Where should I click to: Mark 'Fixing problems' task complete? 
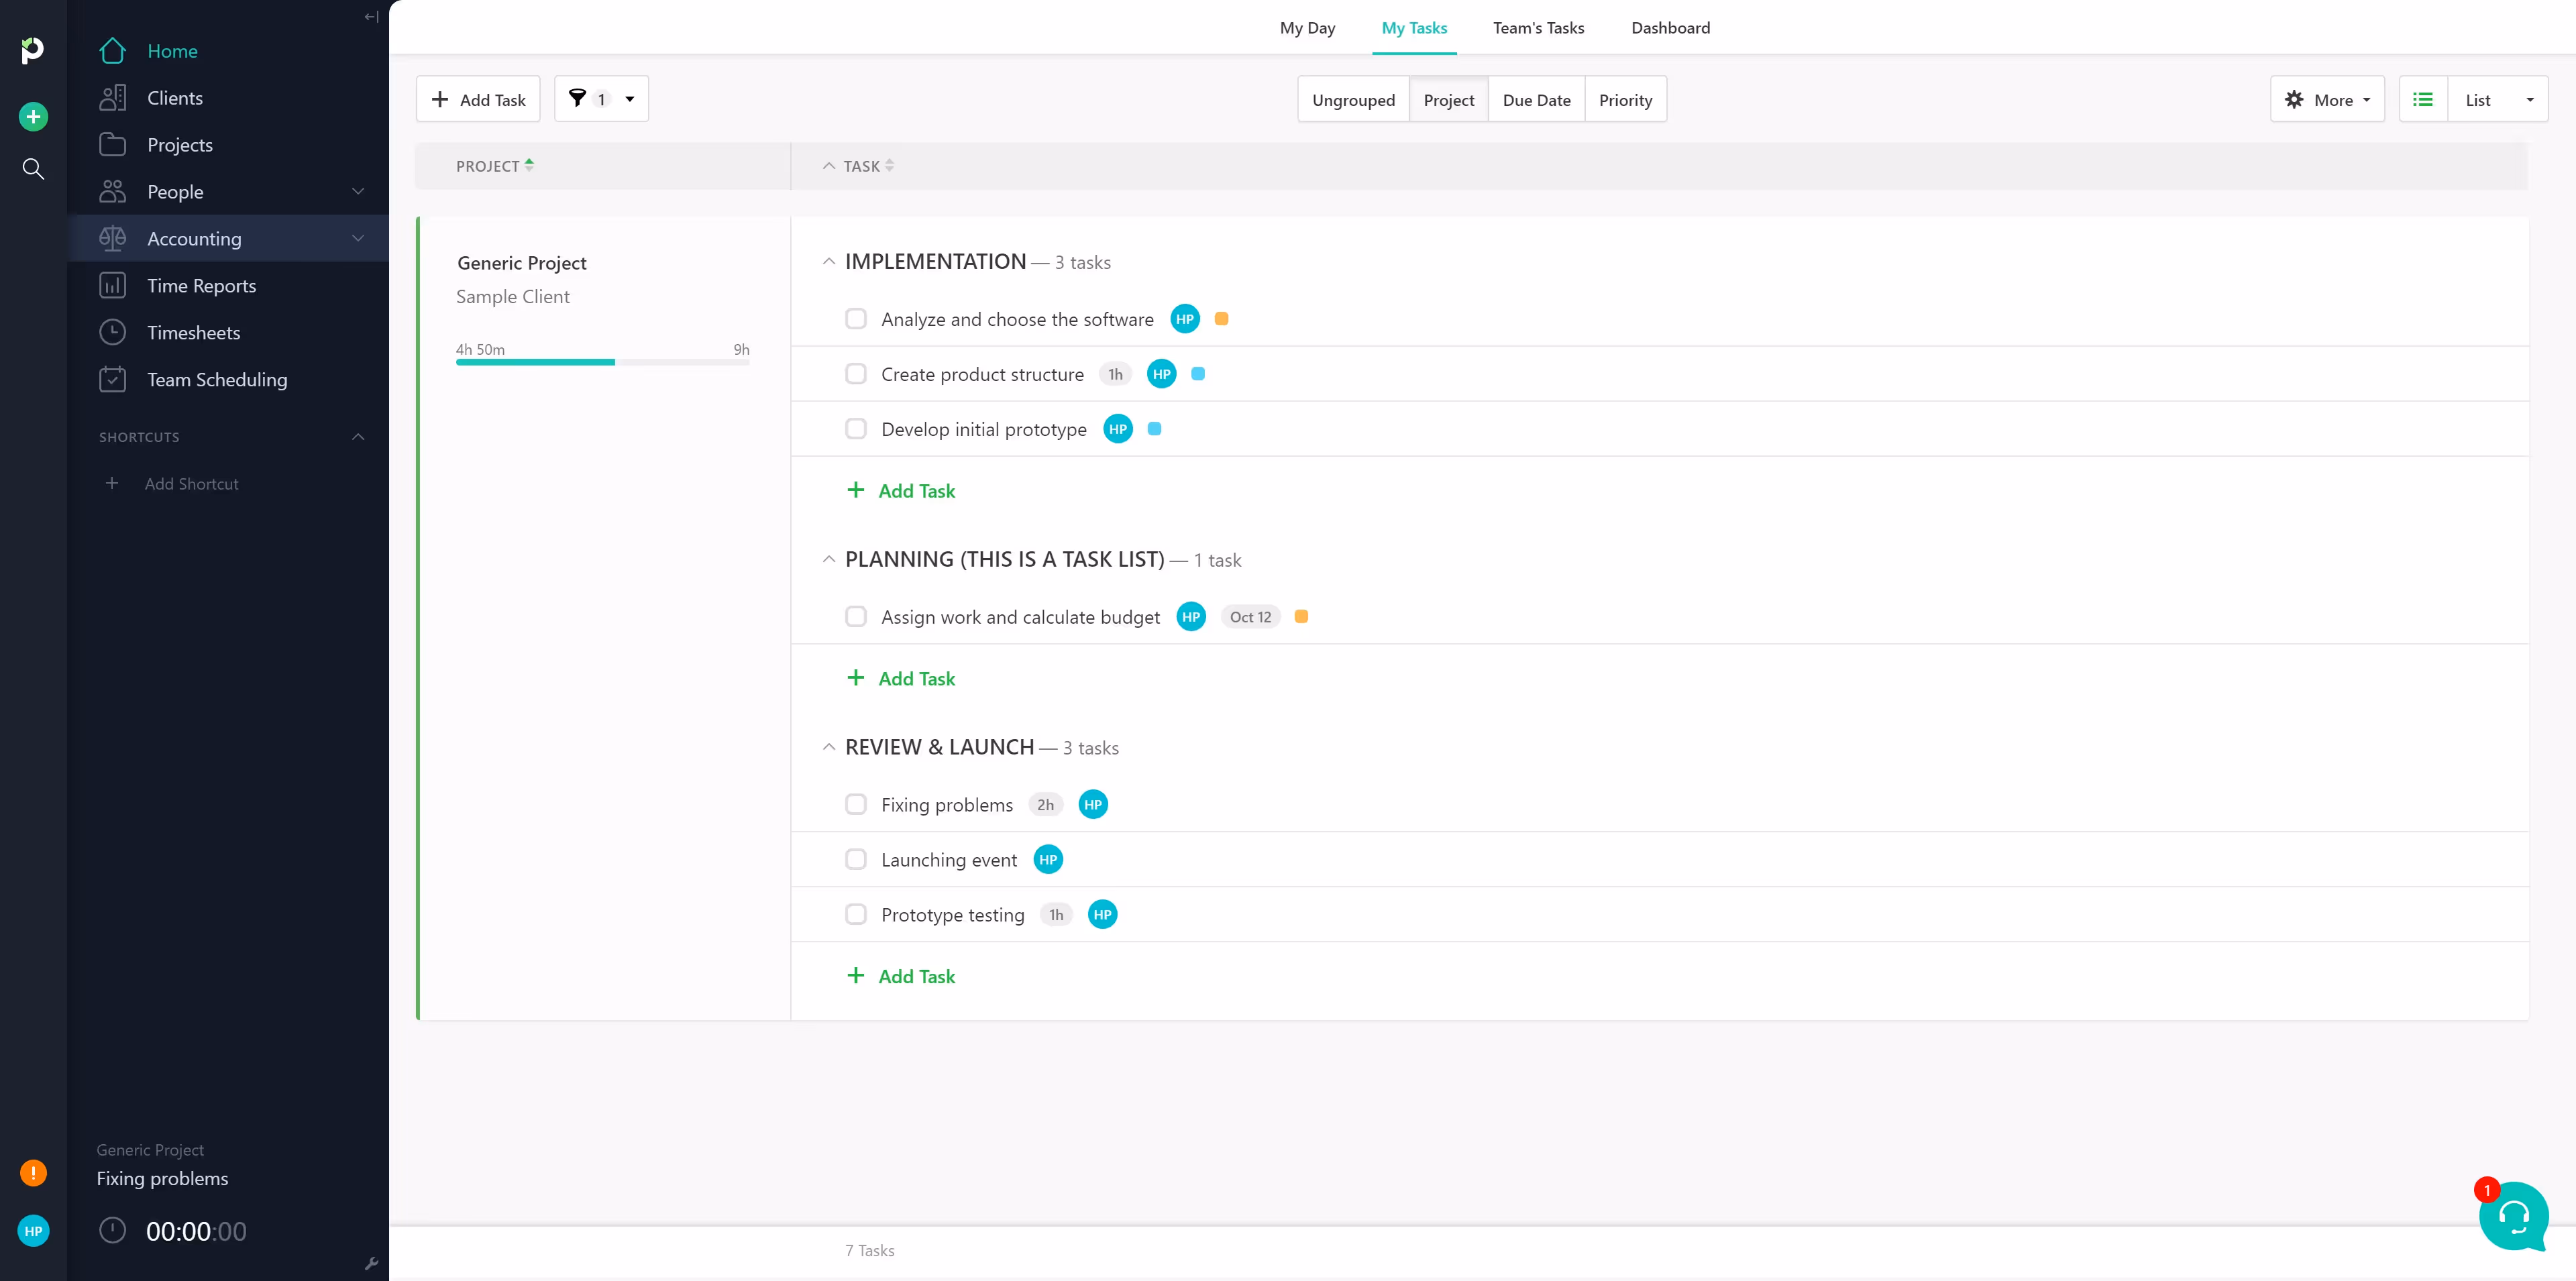[856, 805]
